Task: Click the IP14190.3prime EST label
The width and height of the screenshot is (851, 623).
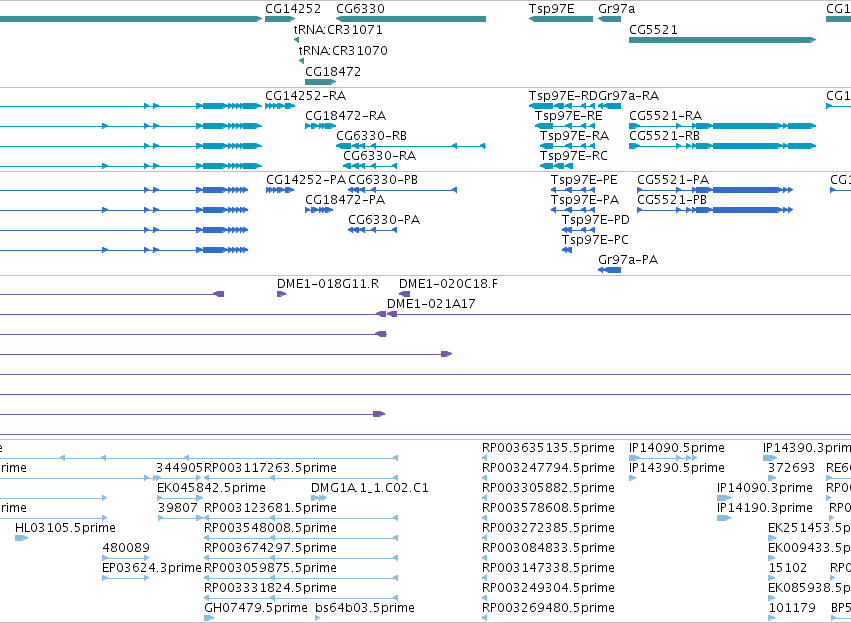Action: point(765,508)
